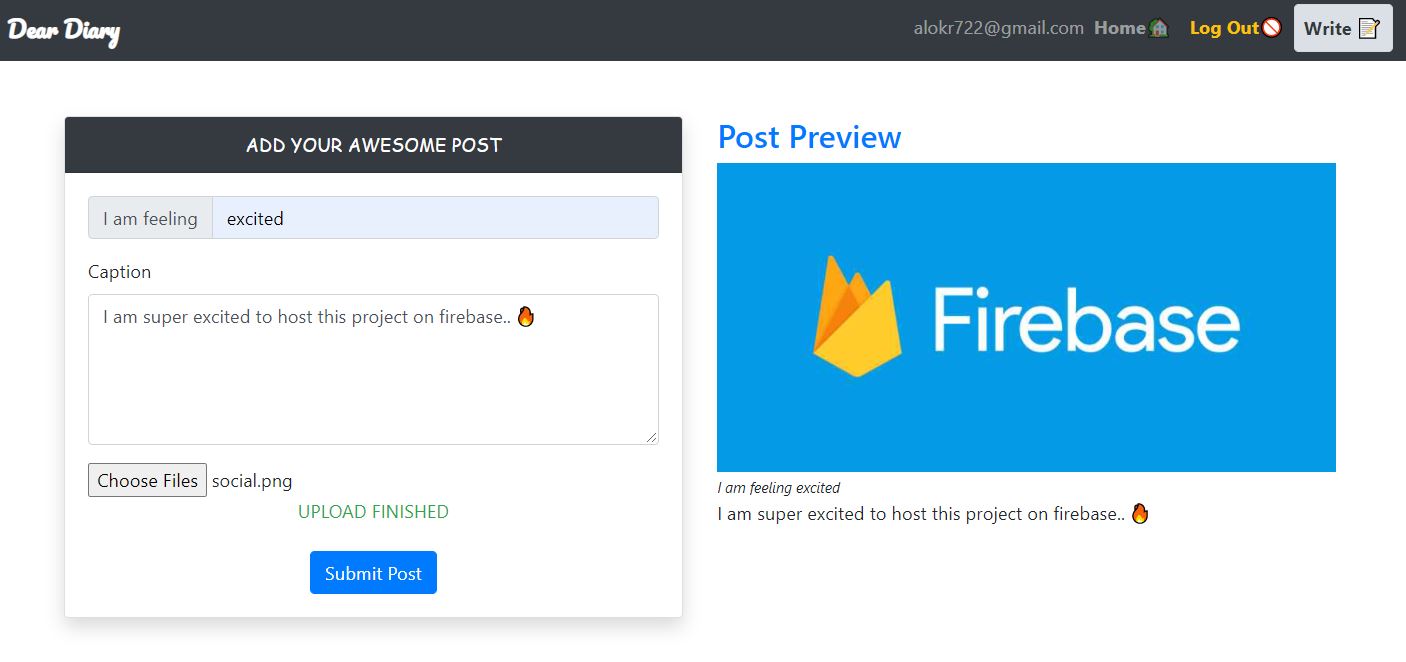Go to the Home nav link
Image resolution: width=1406 pixels, height=662 pixels.
pos(1131,28)
